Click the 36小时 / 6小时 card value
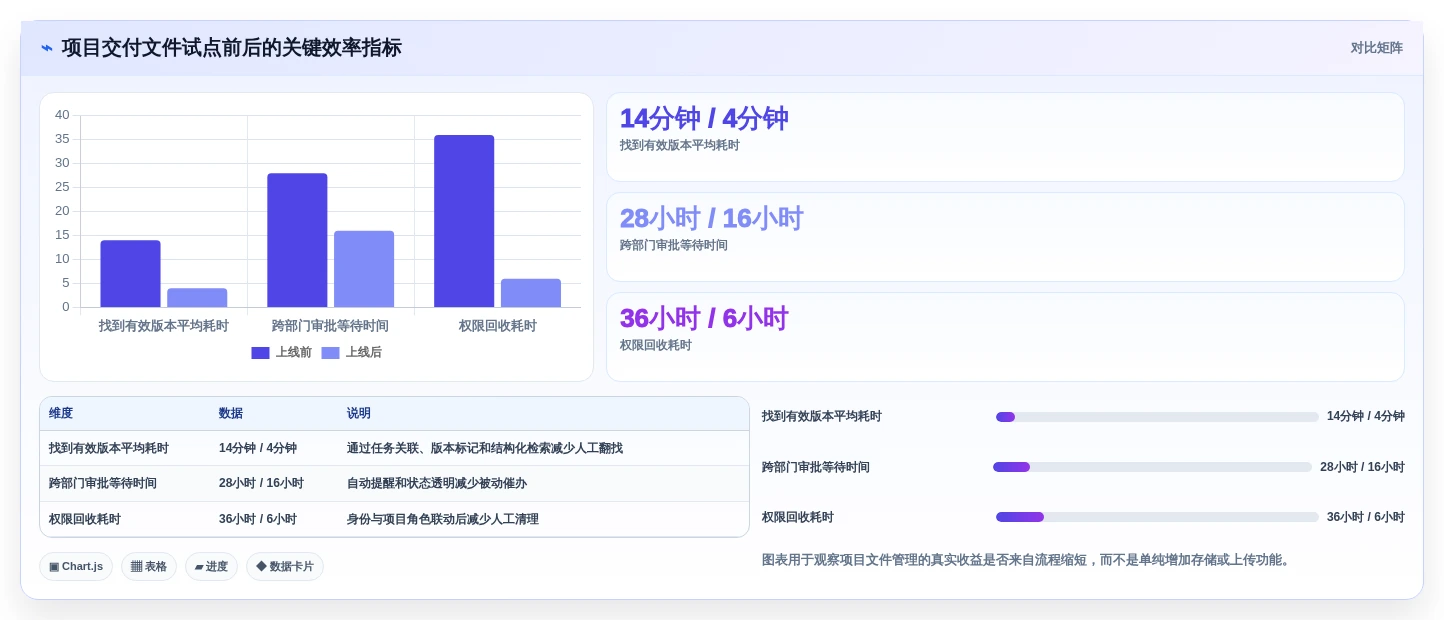This screenshot has width=1444, height=620. tap(704, 319)
